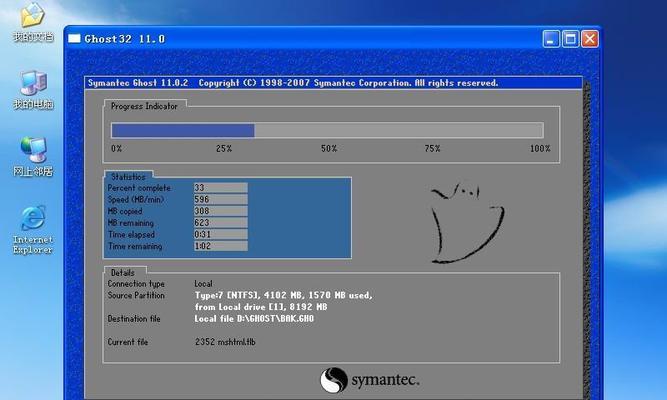The height and width of the screenshot is (400, 667).
Task: Click the Speed (MB/min) label
Action: coord(136,199)
